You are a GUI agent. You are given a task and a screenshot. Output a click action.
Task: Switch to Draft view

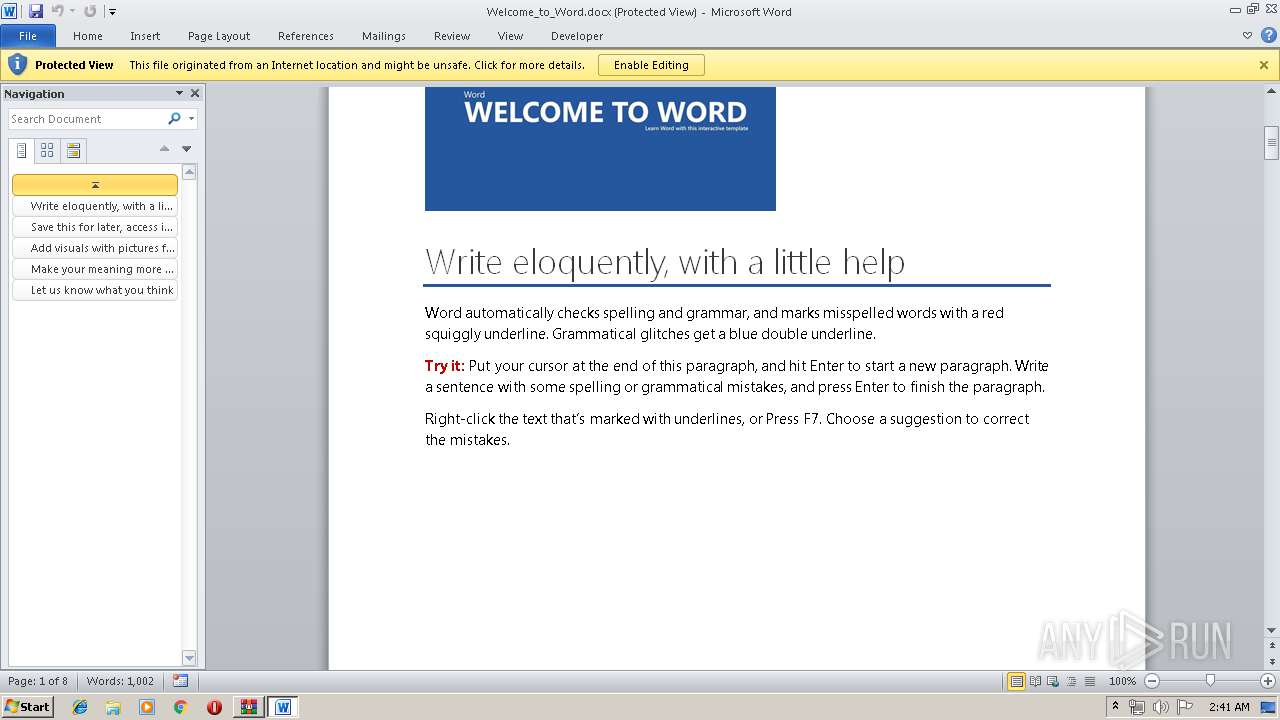pyautogui.click(x=1089, y=681)
